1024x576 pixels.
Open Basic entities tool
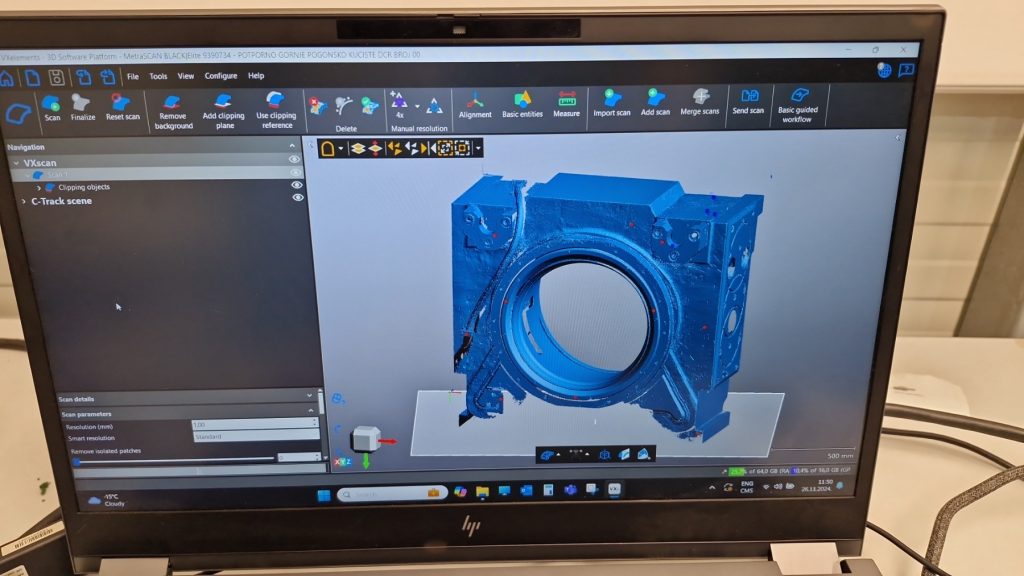(522, 103)
